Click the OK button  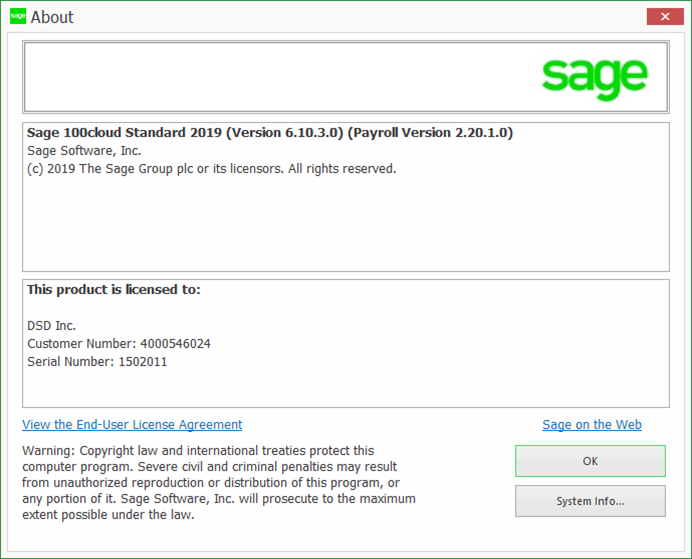590,461
